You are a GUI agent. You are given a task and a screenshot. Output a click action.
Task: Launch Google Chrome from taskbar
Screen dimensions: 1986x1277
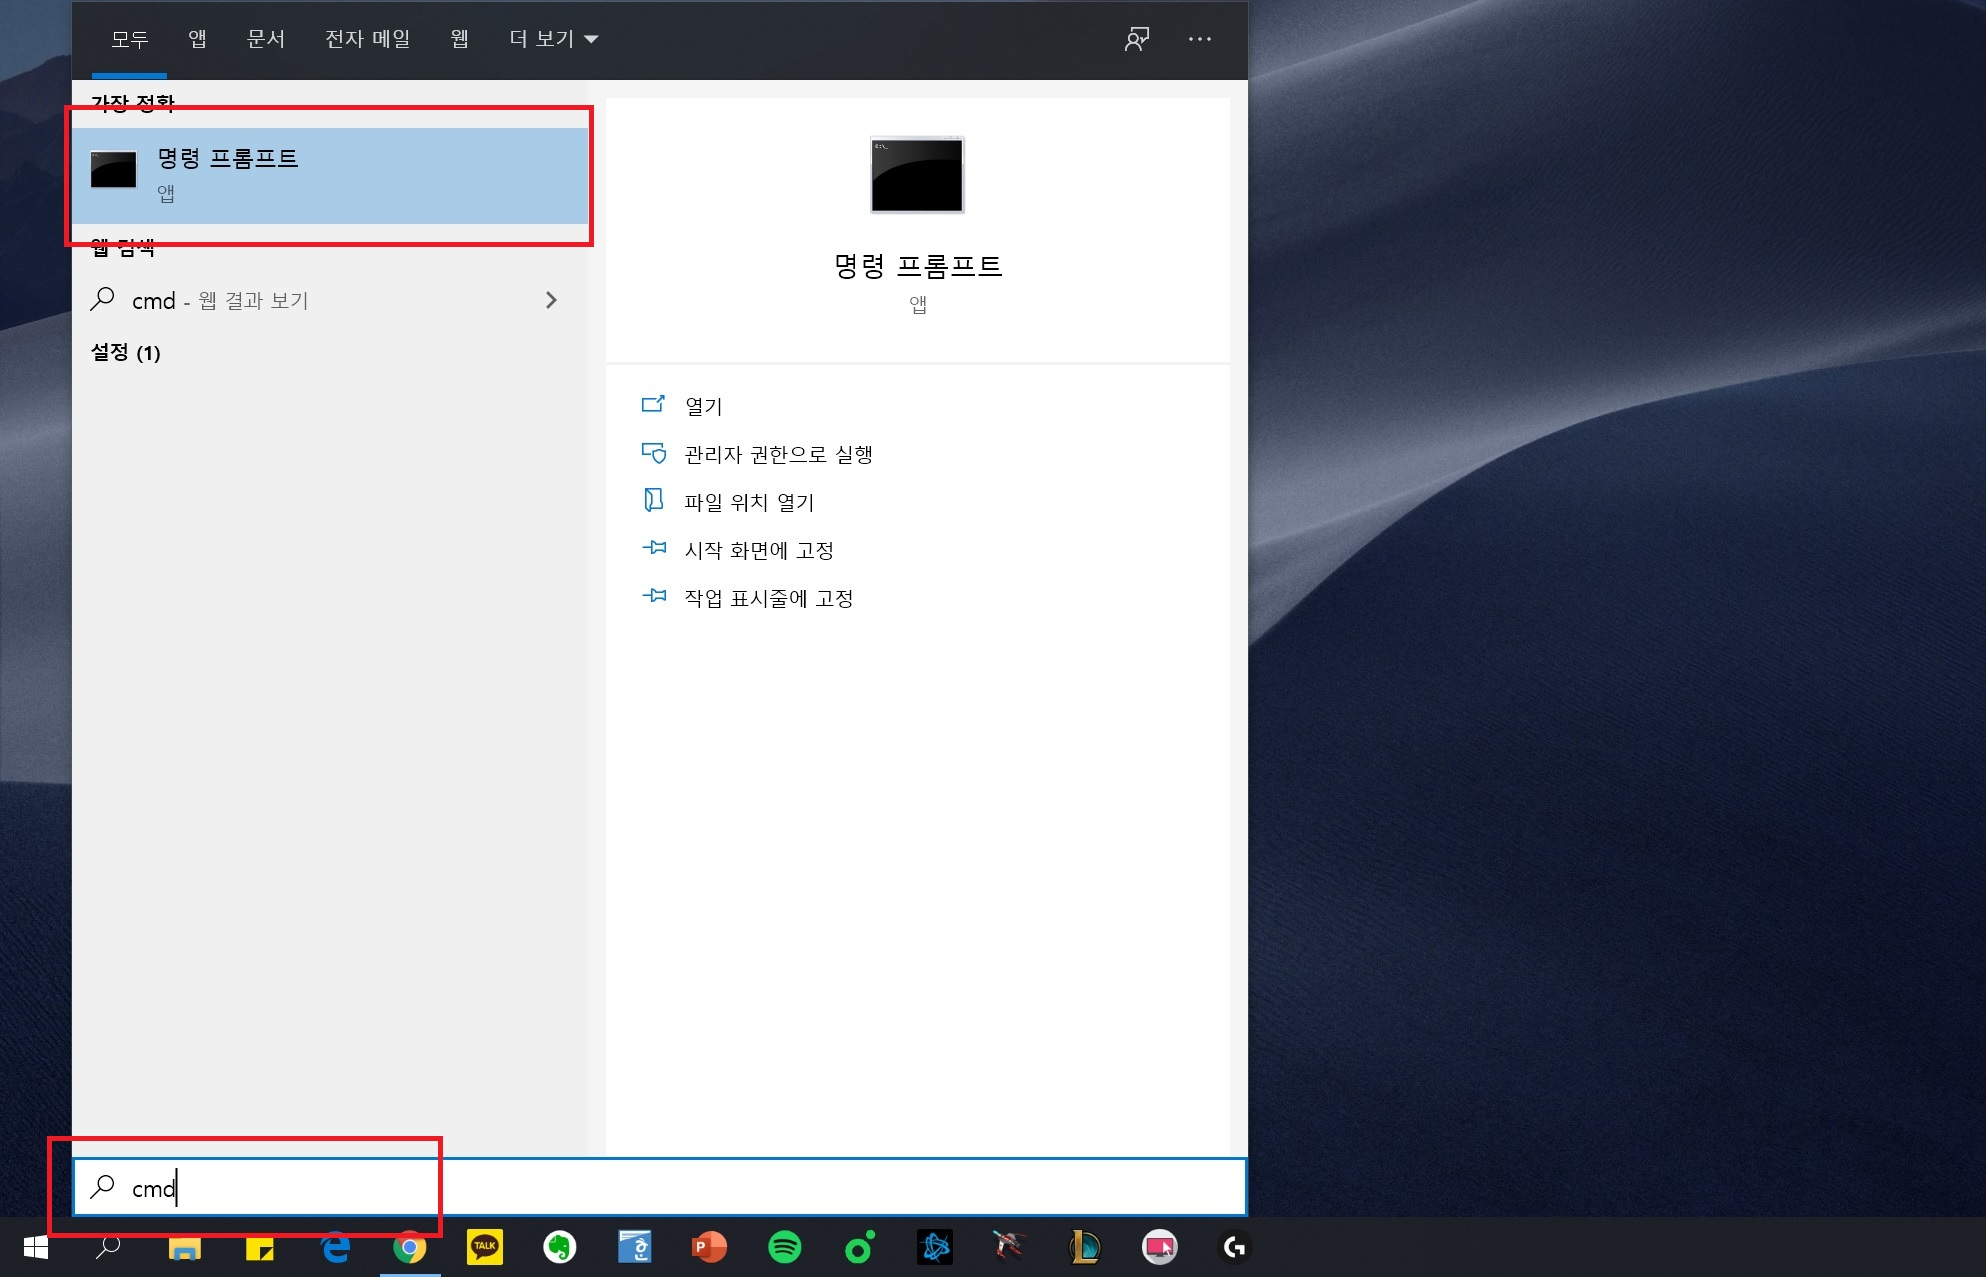tap(410, 1247)
